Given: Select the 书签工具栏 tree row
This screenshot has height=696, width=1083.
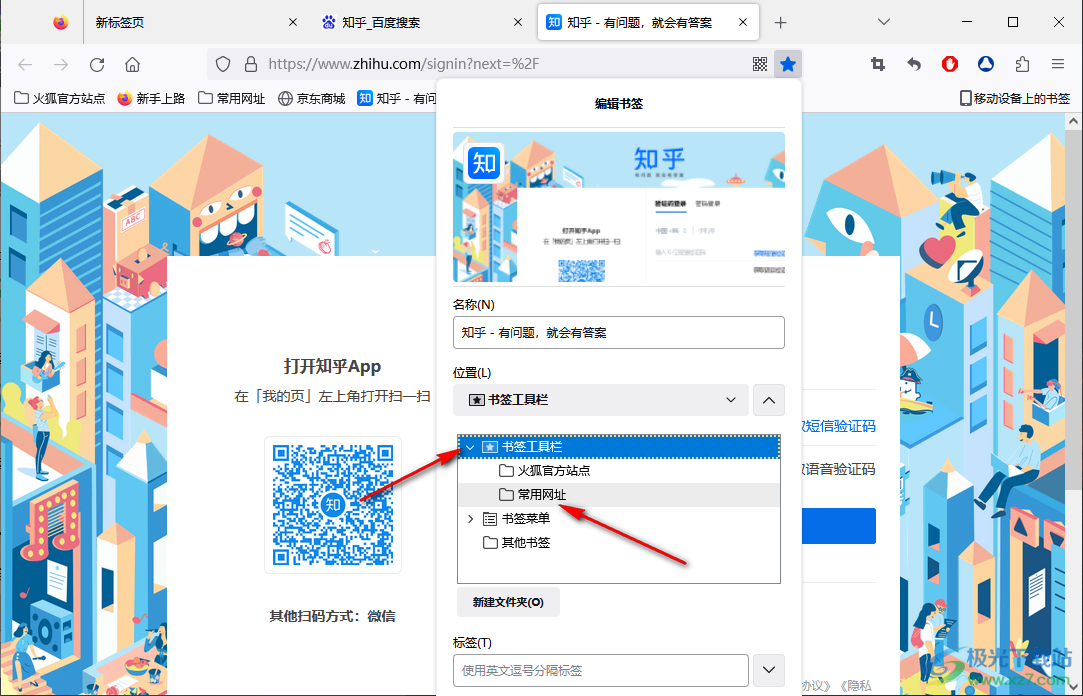Looking at the screenshot, I should point(619,447).
